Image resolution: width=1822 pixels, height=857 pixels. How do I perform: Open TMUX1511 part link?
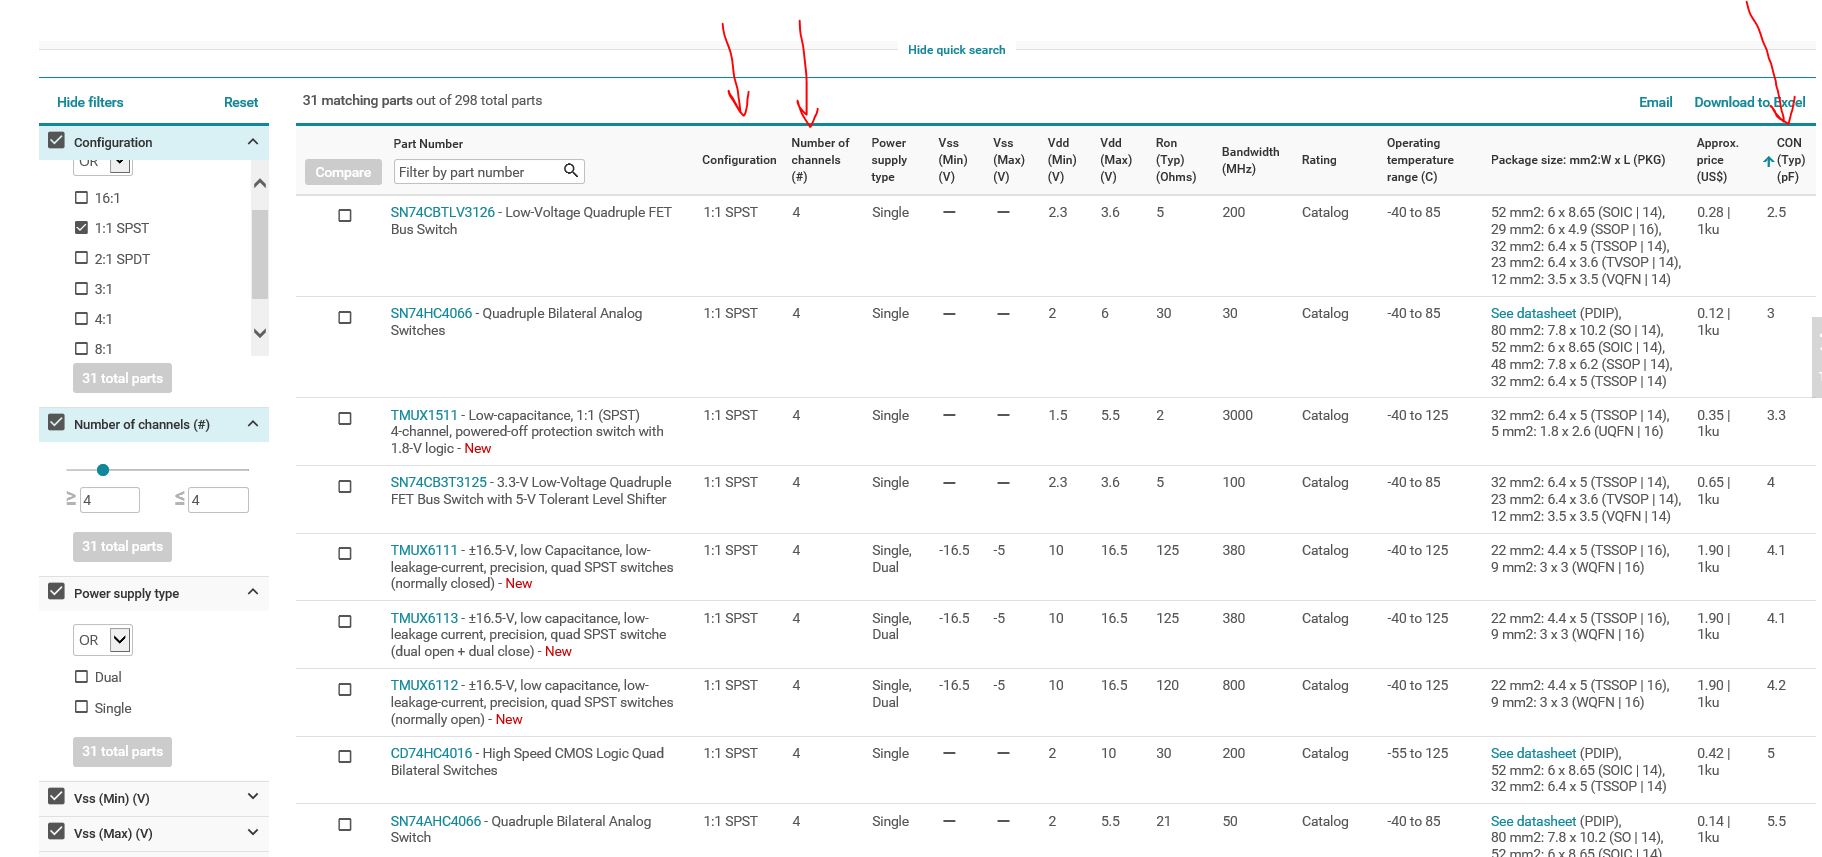424,415
